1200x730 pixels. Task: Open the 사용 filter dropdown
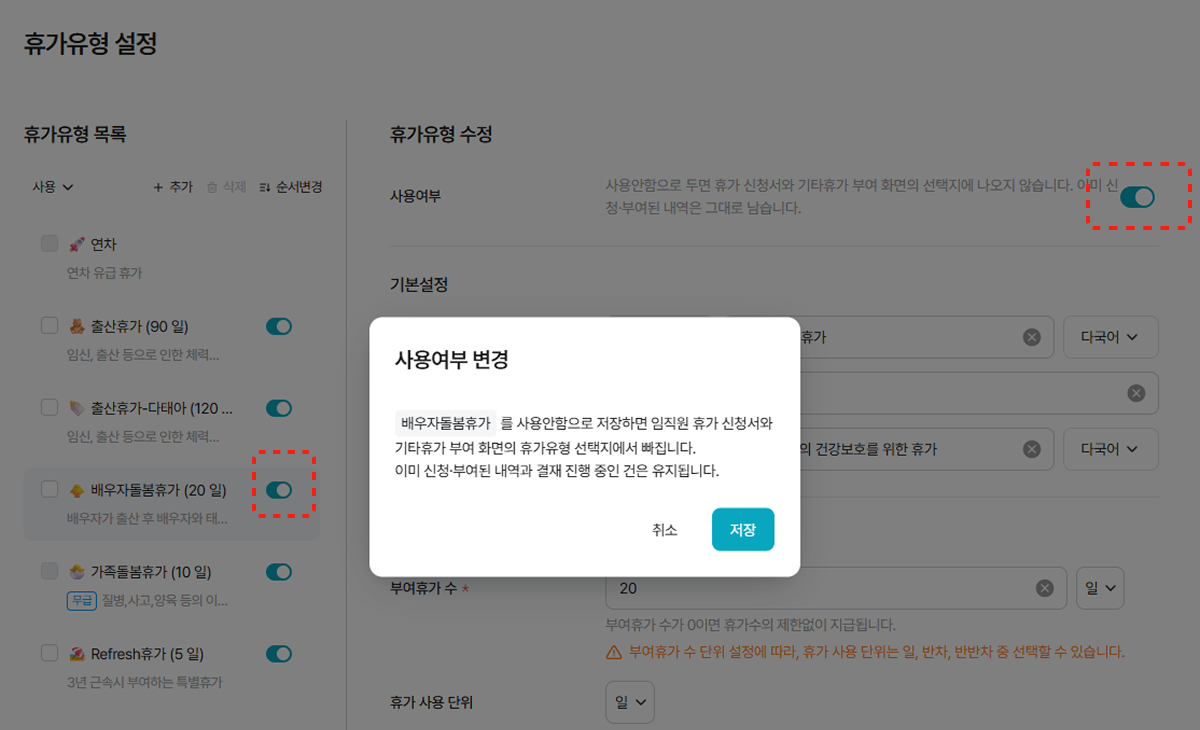[x=53, y=187]
